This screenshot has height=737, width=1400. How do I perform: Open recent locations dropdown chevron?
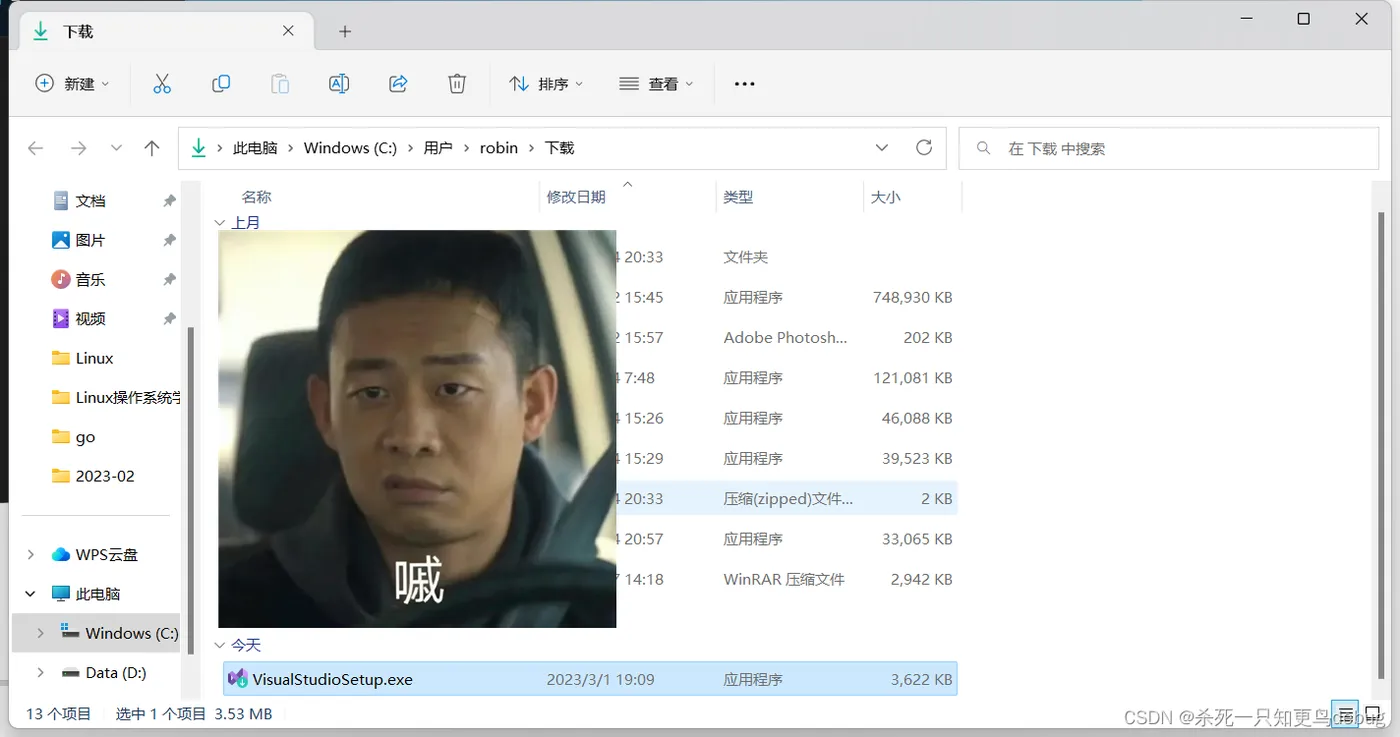pyautogui.click(x=116, y=148)
